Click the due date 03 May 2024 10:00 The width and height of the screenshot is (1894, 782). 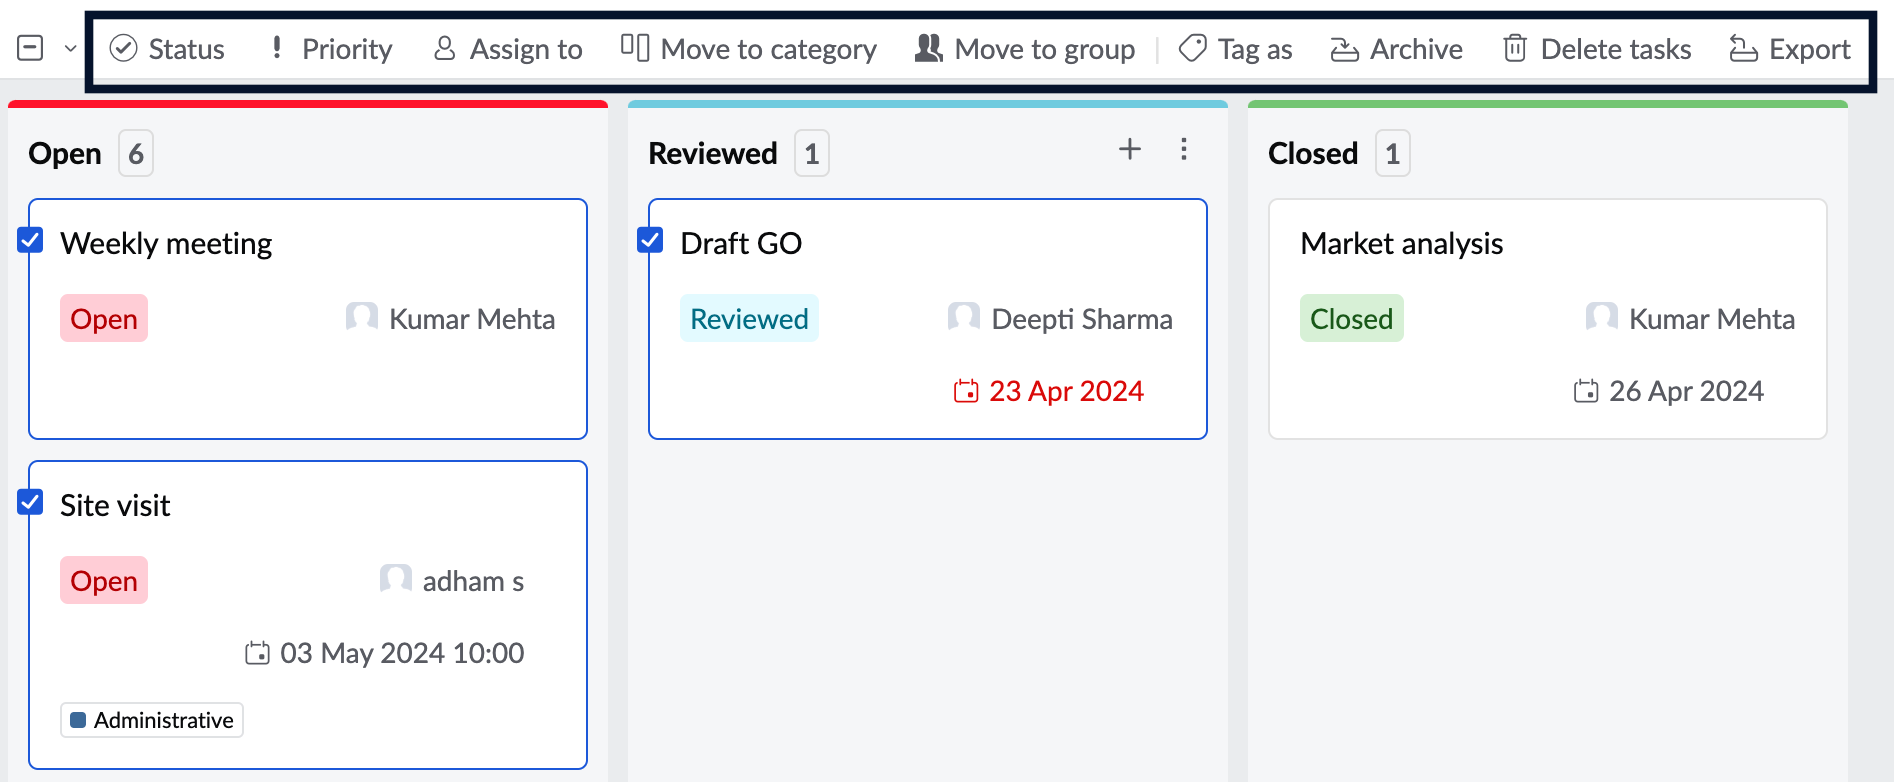(402, 653)
